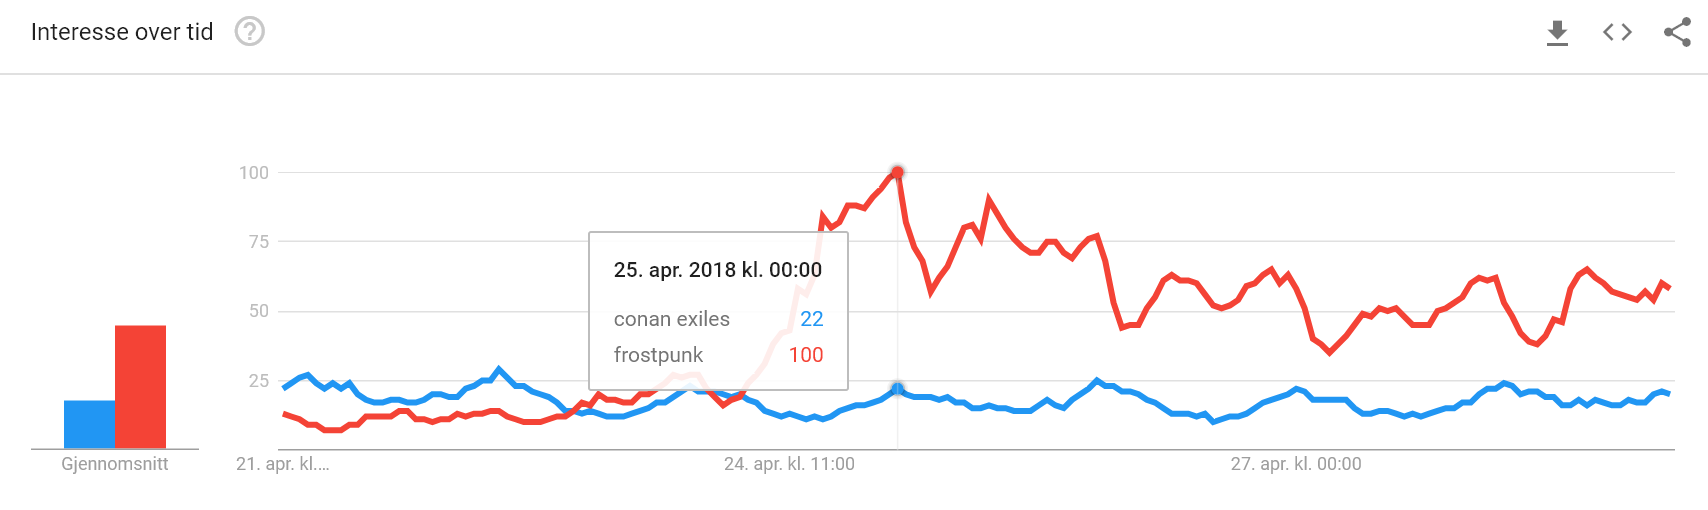
Task: Click the Interesse over tid heading
Action: click(122, 32)
